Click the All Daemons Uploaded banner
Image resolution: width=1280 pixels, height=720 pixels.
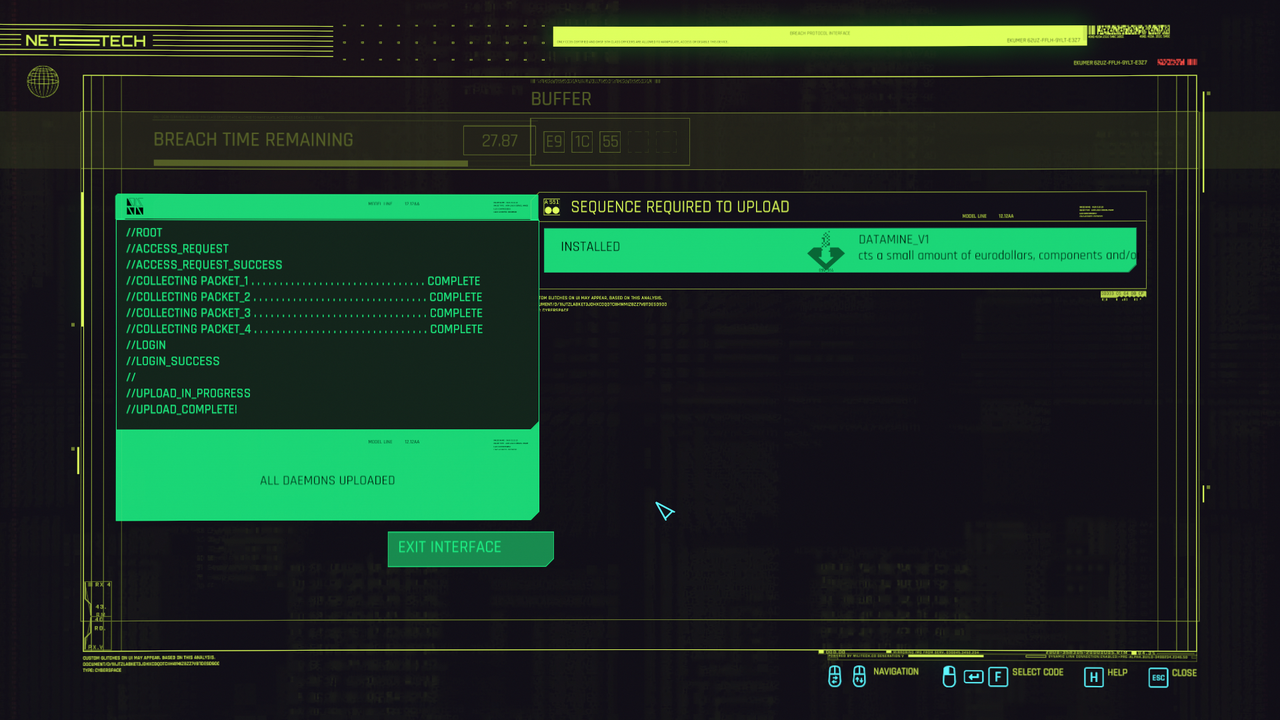327,480
